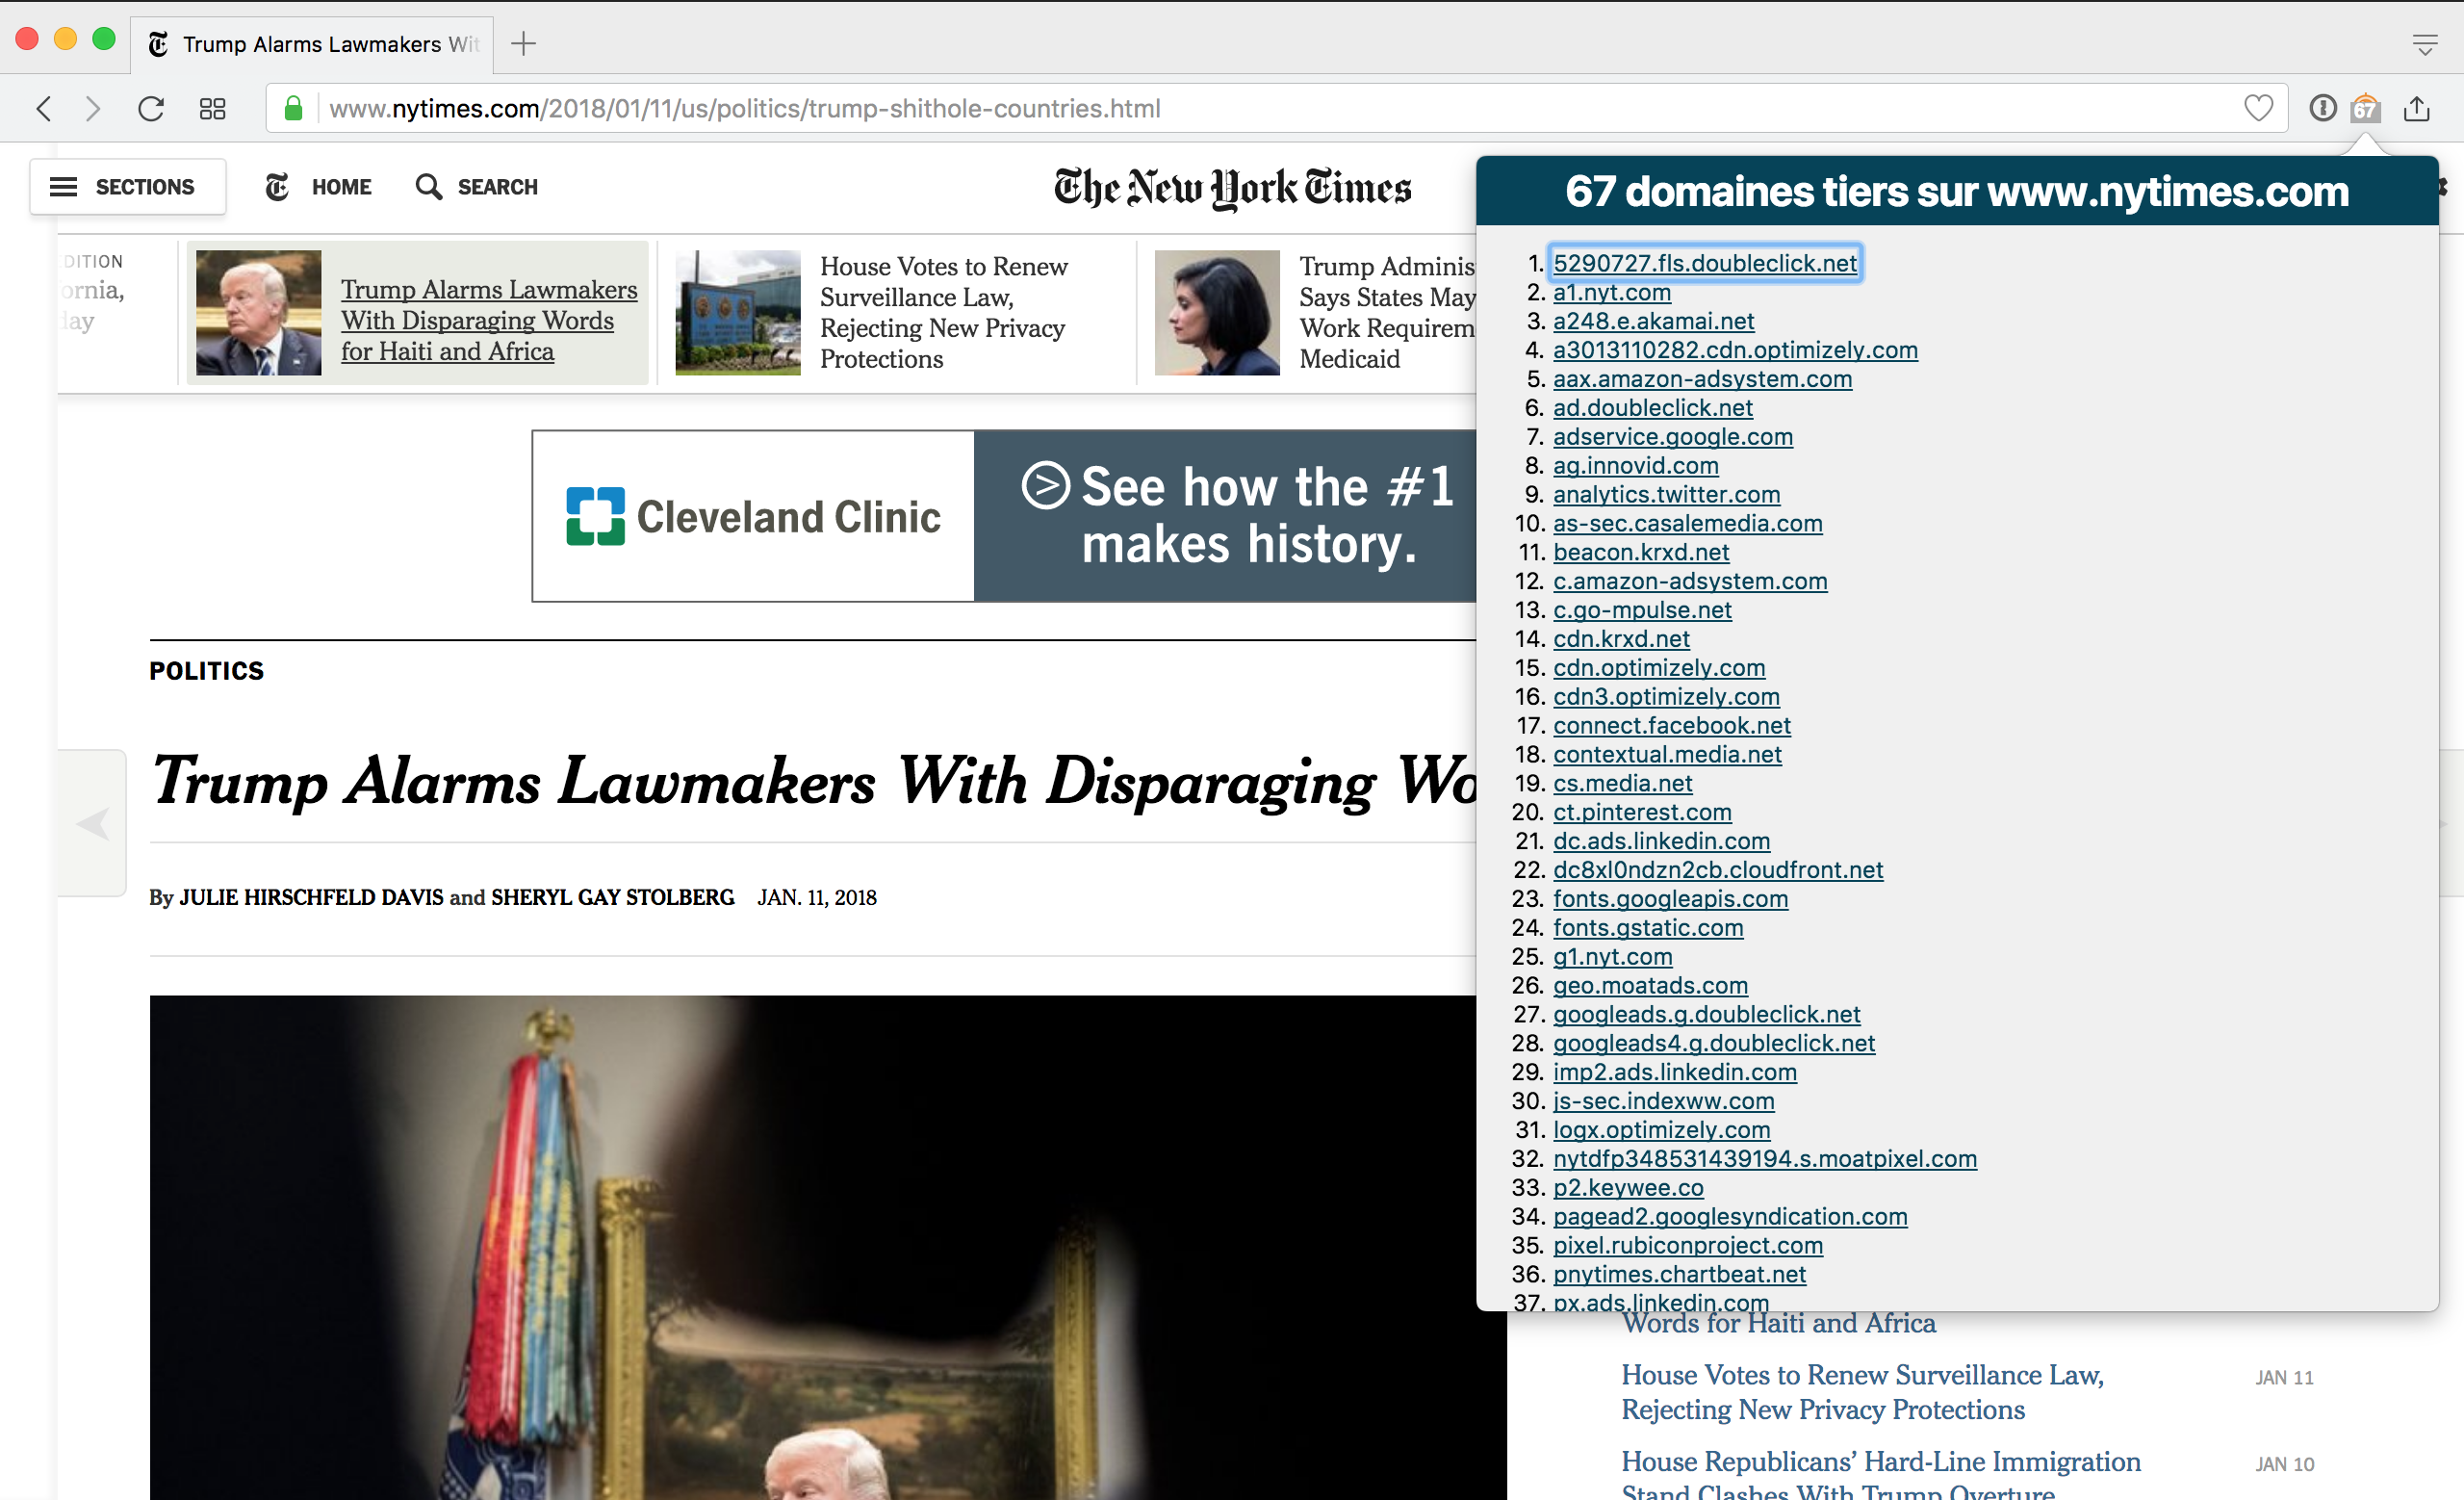Open the SECTIONS hamburger menu
The width and height of the screenshot is (2464, 1500).
(127, 186)
